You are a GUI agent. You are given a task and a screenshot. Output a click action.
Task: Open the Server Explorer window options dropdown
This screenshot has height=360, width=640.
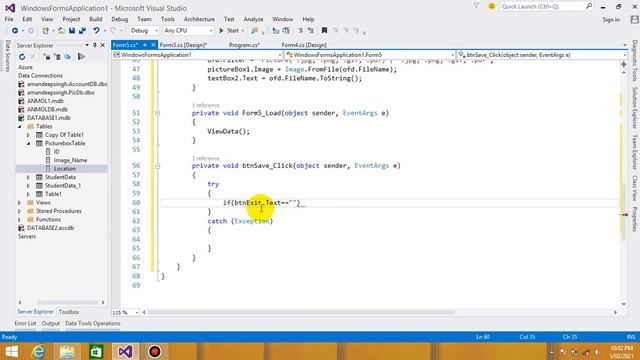pos(87,45)
